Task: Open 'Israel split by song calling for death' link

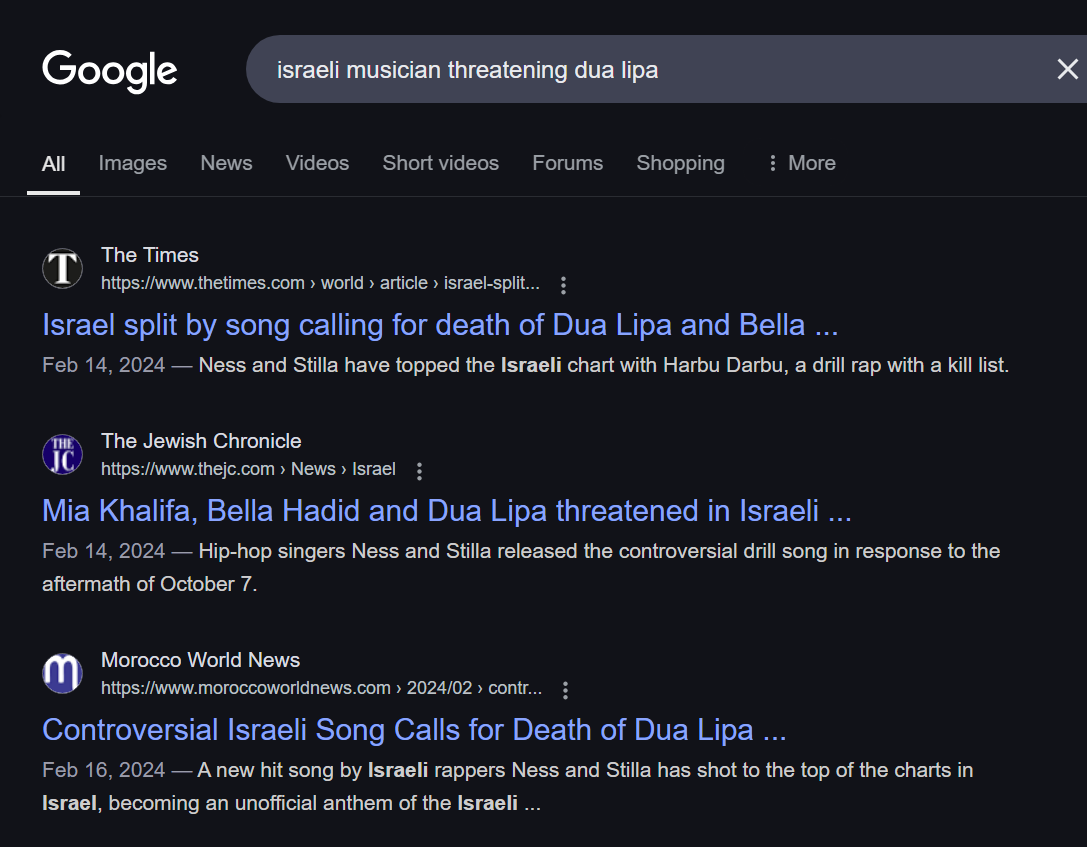Action: 440,325
